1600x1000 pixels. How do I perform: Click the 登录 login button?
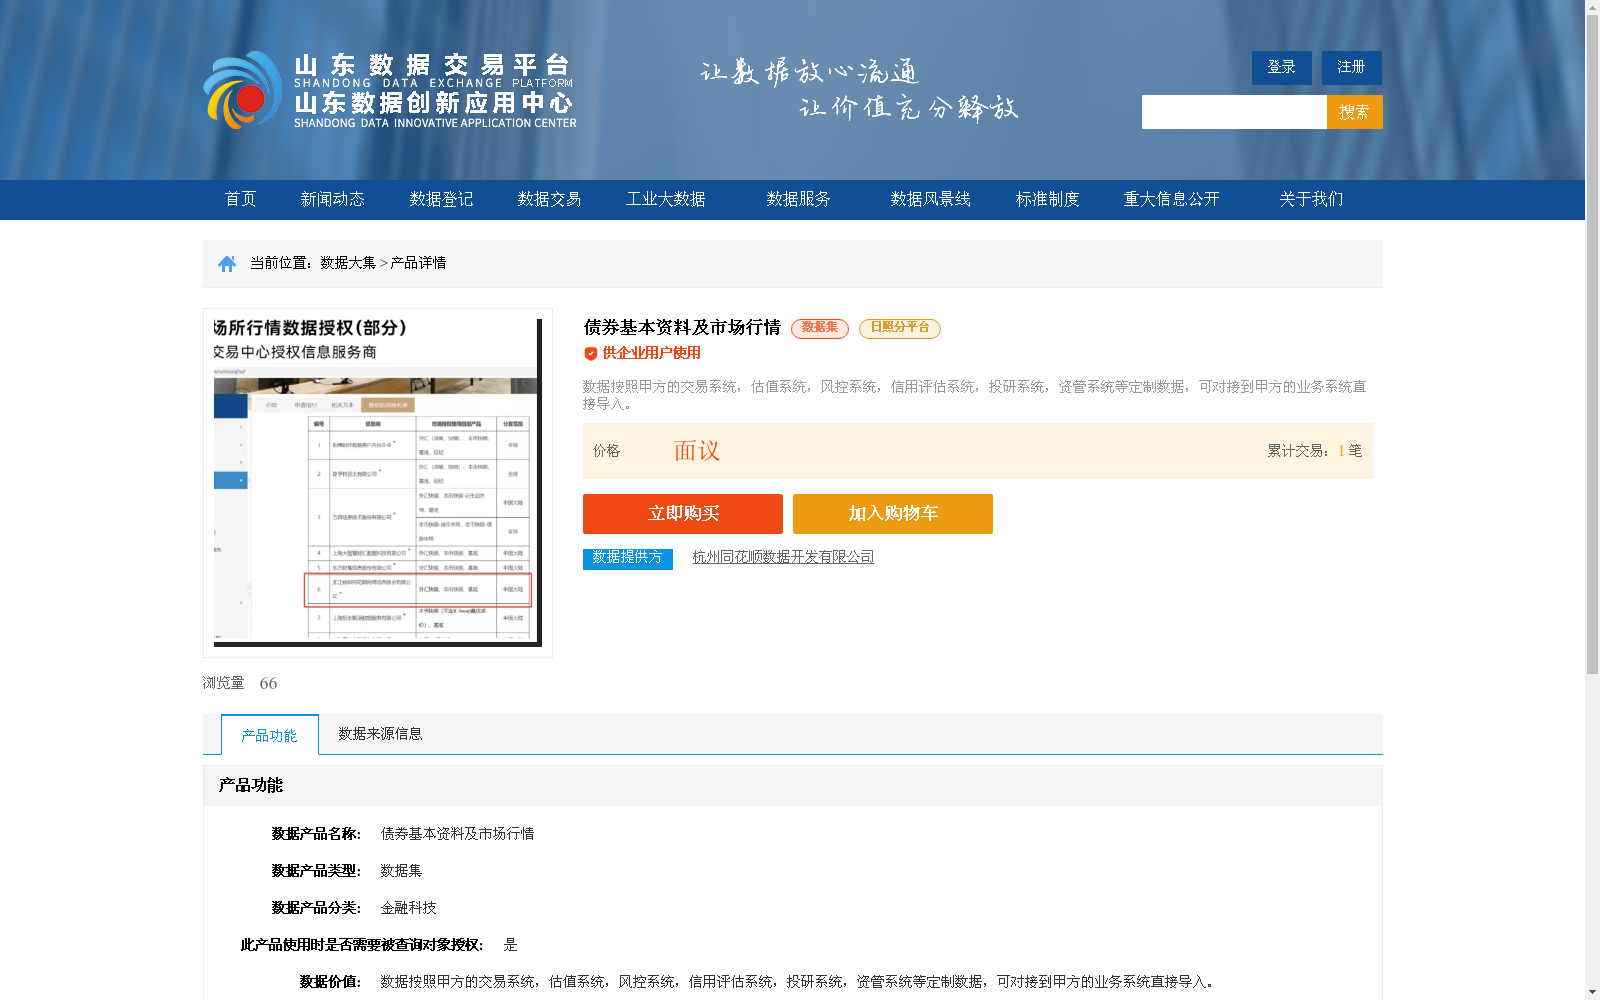1281,67
